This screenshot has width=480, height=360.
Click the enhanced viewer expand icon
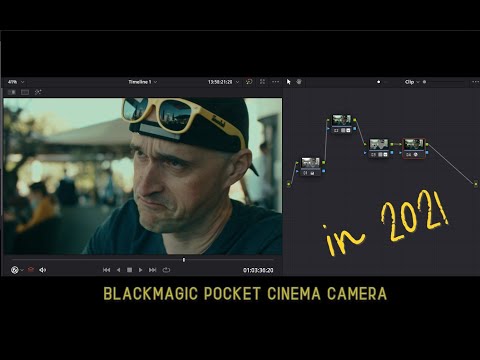point(262,82)
